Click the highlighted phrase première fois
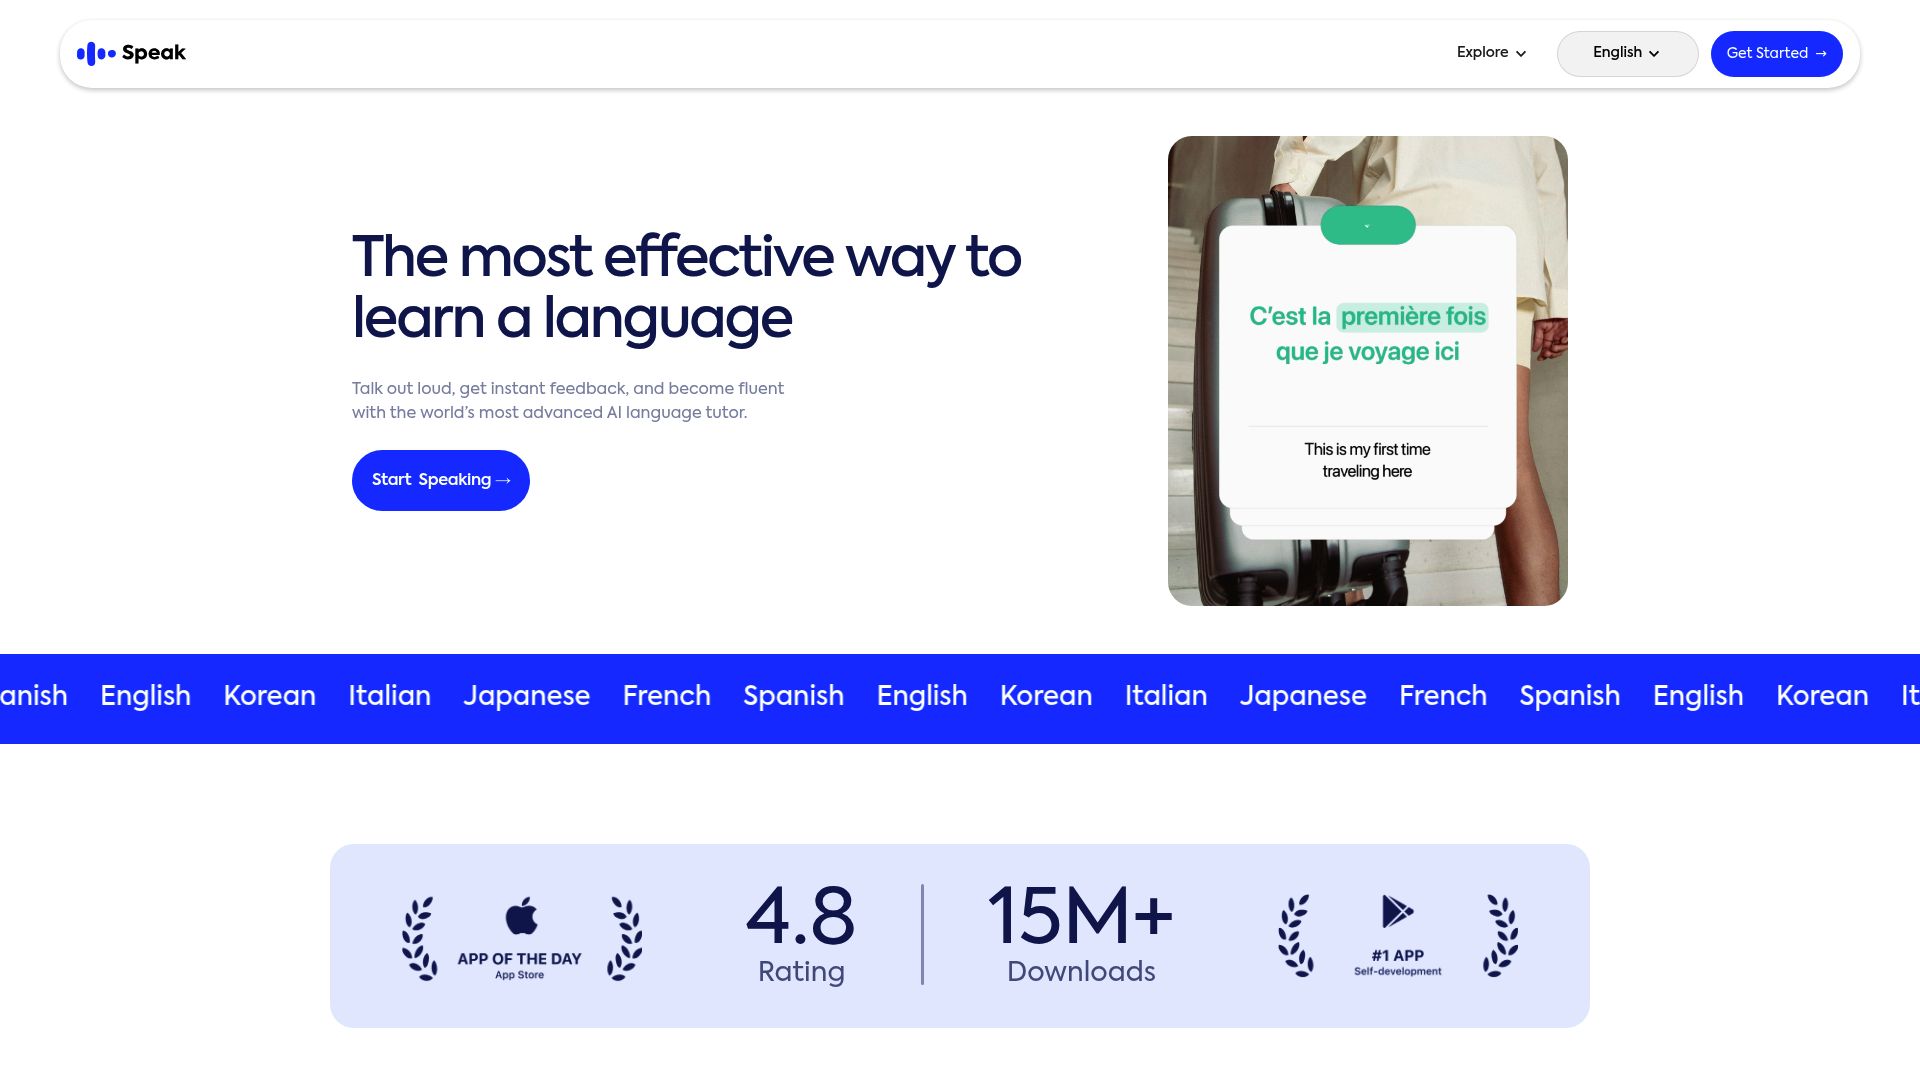 click(x=1411, y=317)
